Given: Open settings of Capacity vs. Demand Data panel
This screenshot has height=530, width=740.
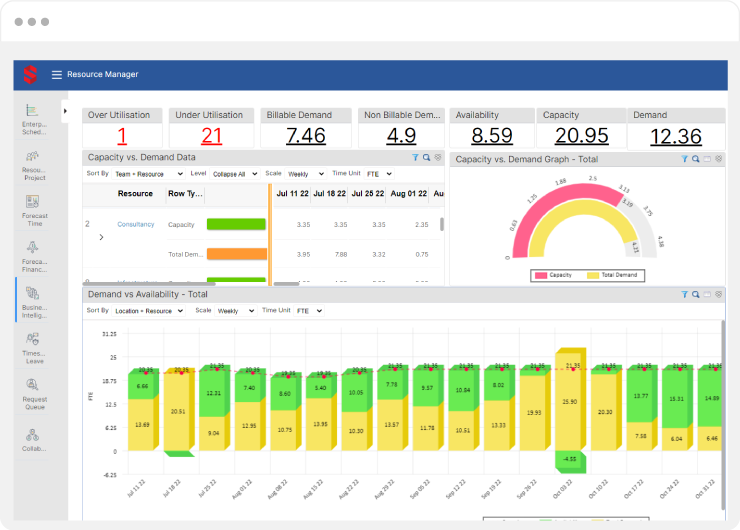Looking at the screenshot, I should tap(438, 158).
